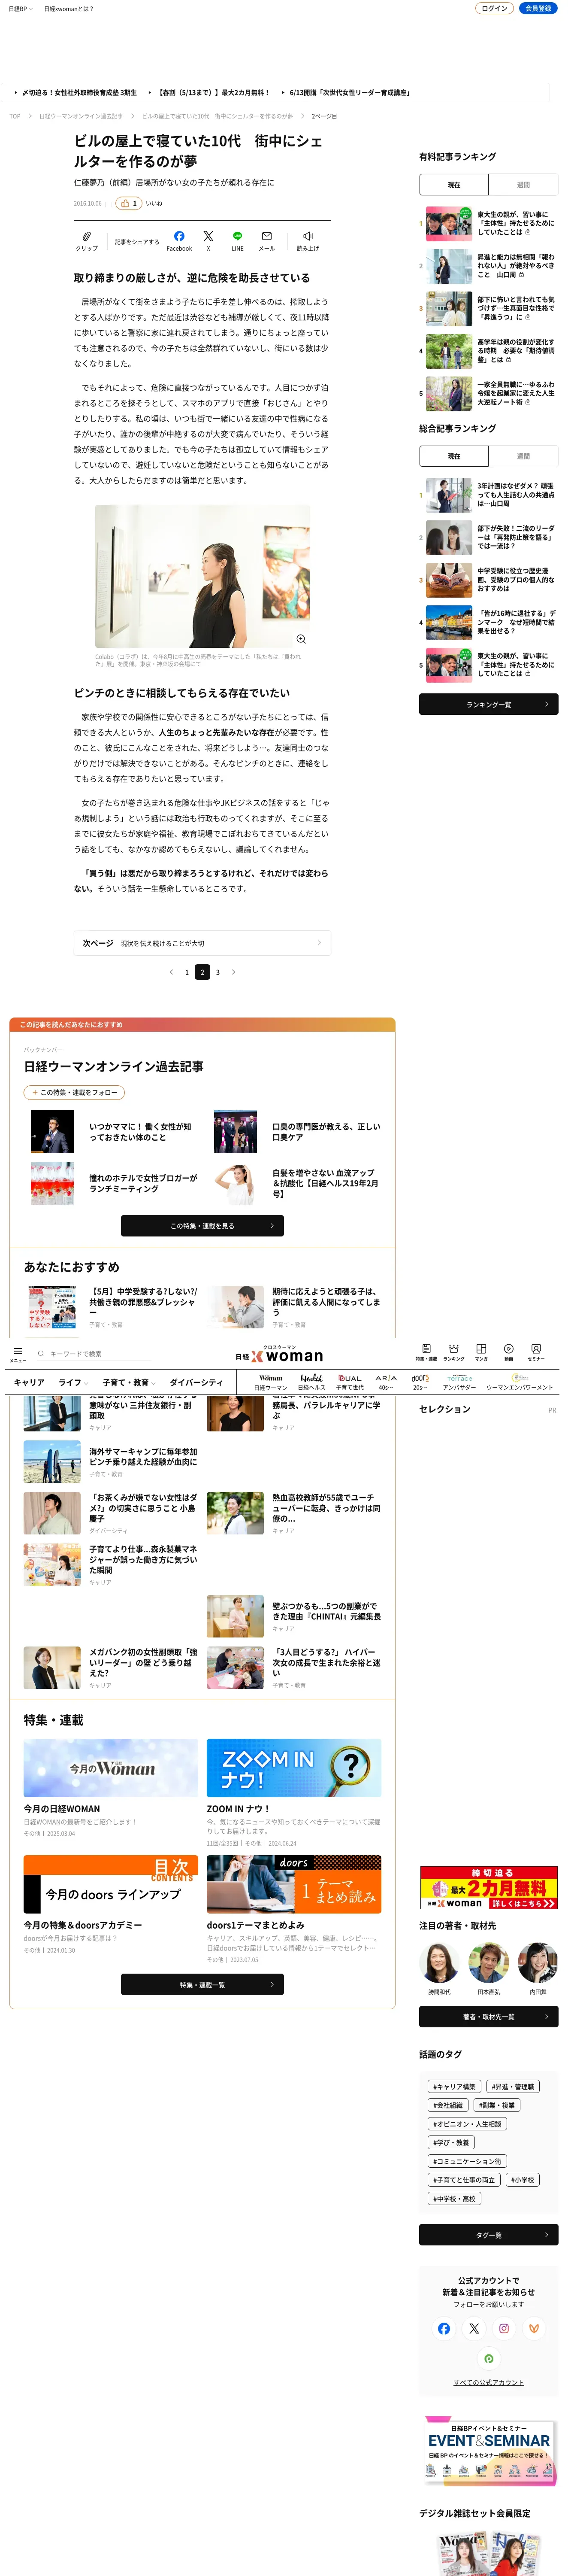Click the search magnifier icon
This screenshot has height=2576, width=568.
[x=41, y=1354]
